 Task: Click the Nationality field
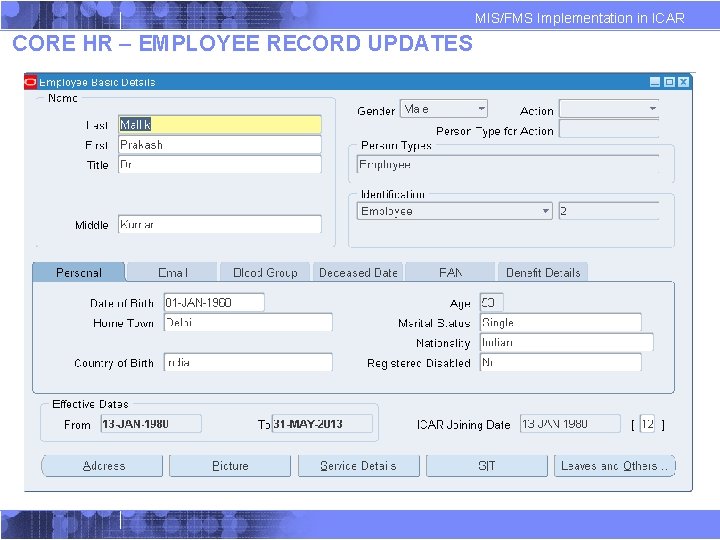pyautogui.click(x=567, y=343)
